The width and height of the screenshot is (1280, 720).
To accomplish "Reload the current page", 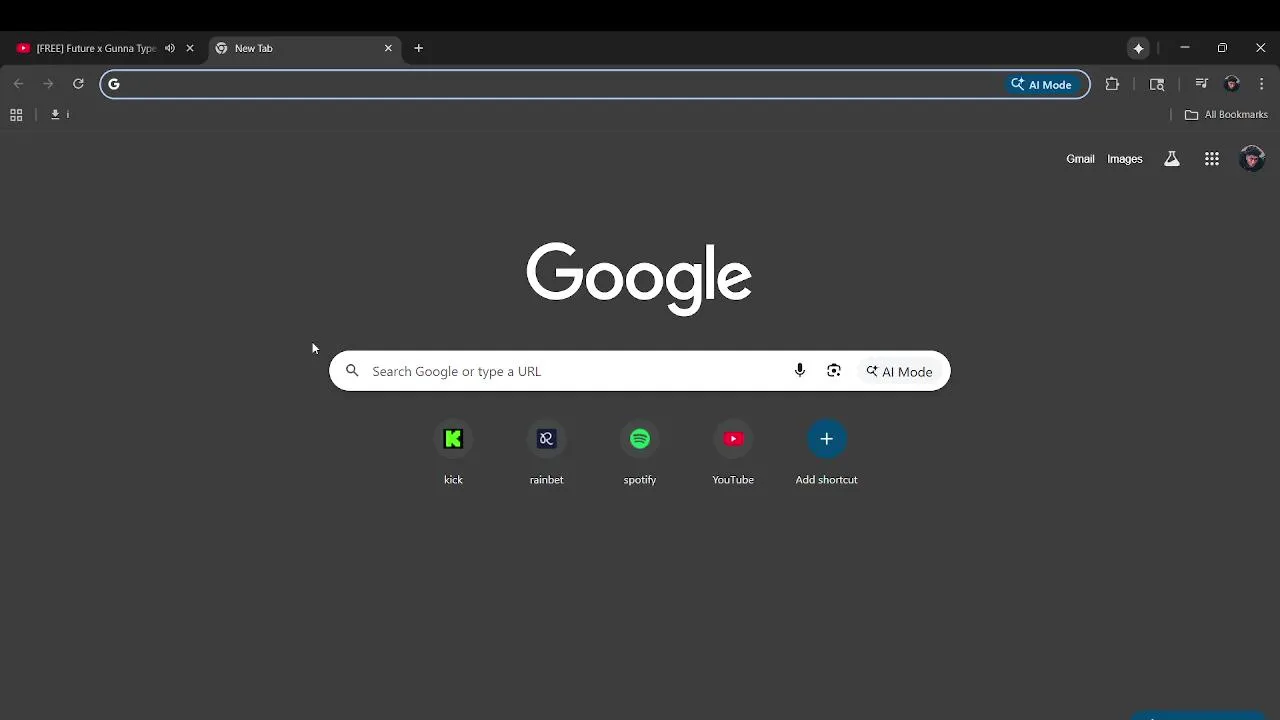I will pyautogui.click(x=78, y=84).
